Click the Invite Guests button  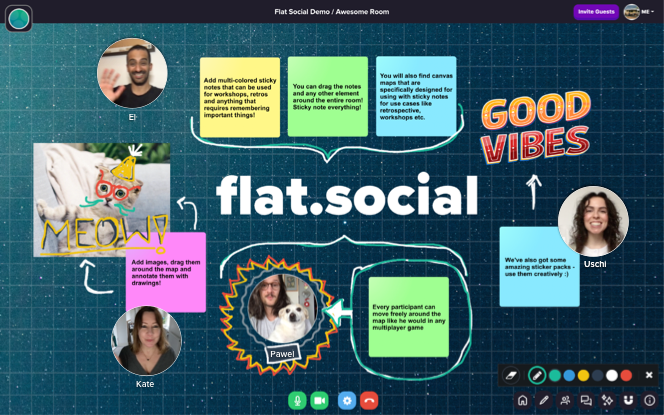coord(596,12)
